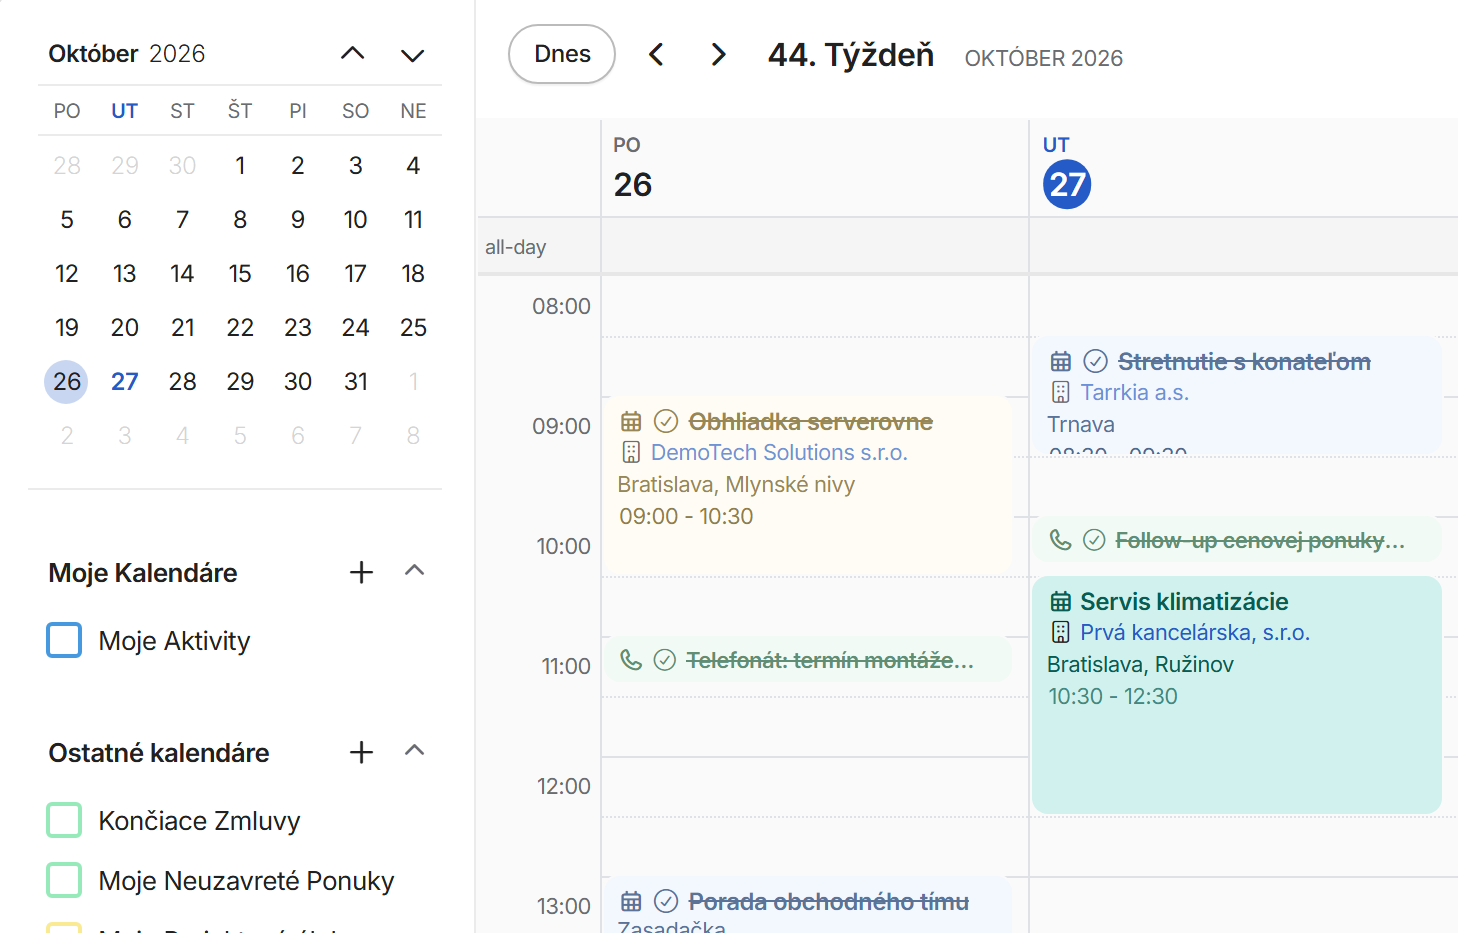
Task: Open the Tarrkia a.s. company link
Action: tap(1134, 393)
